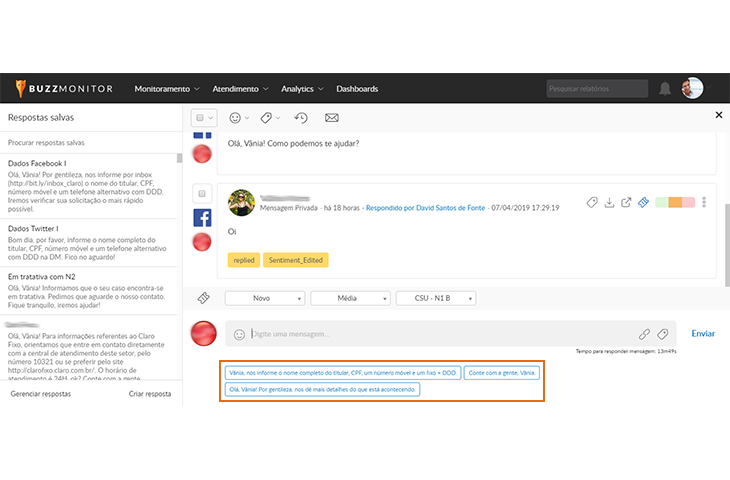
Task: Click the 'Criar resposta' link
Action: click(x=150, y=394)
